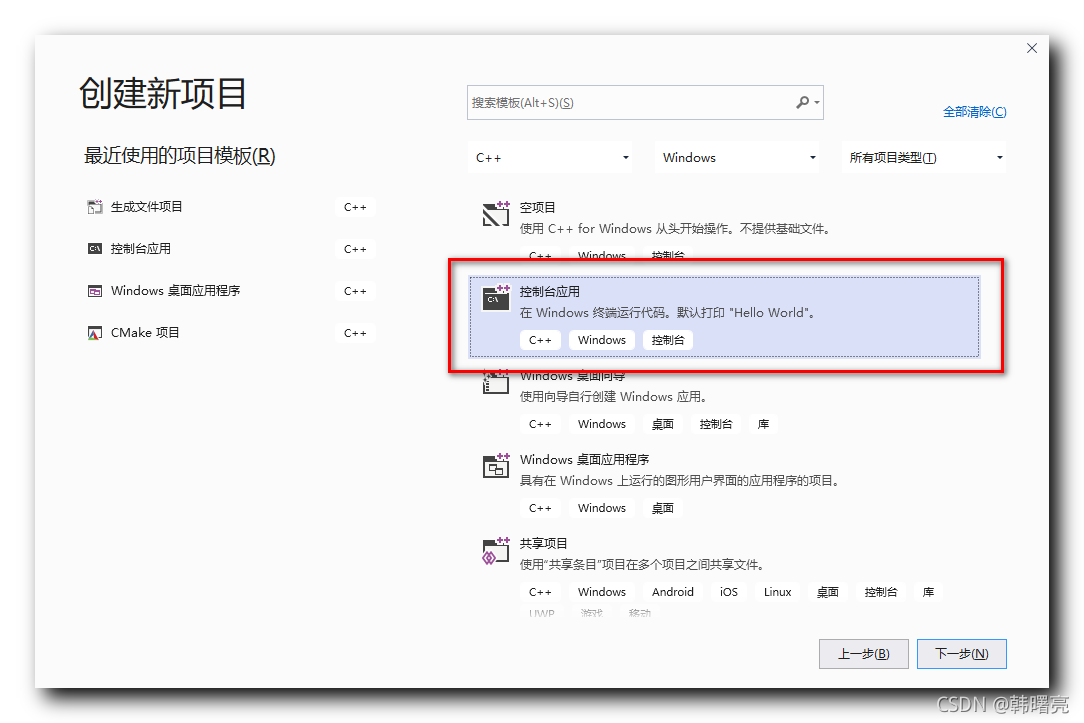Click the Windows 桌面向导 template icon
The image size is (1084, 723).
click(x=496, y=382)
